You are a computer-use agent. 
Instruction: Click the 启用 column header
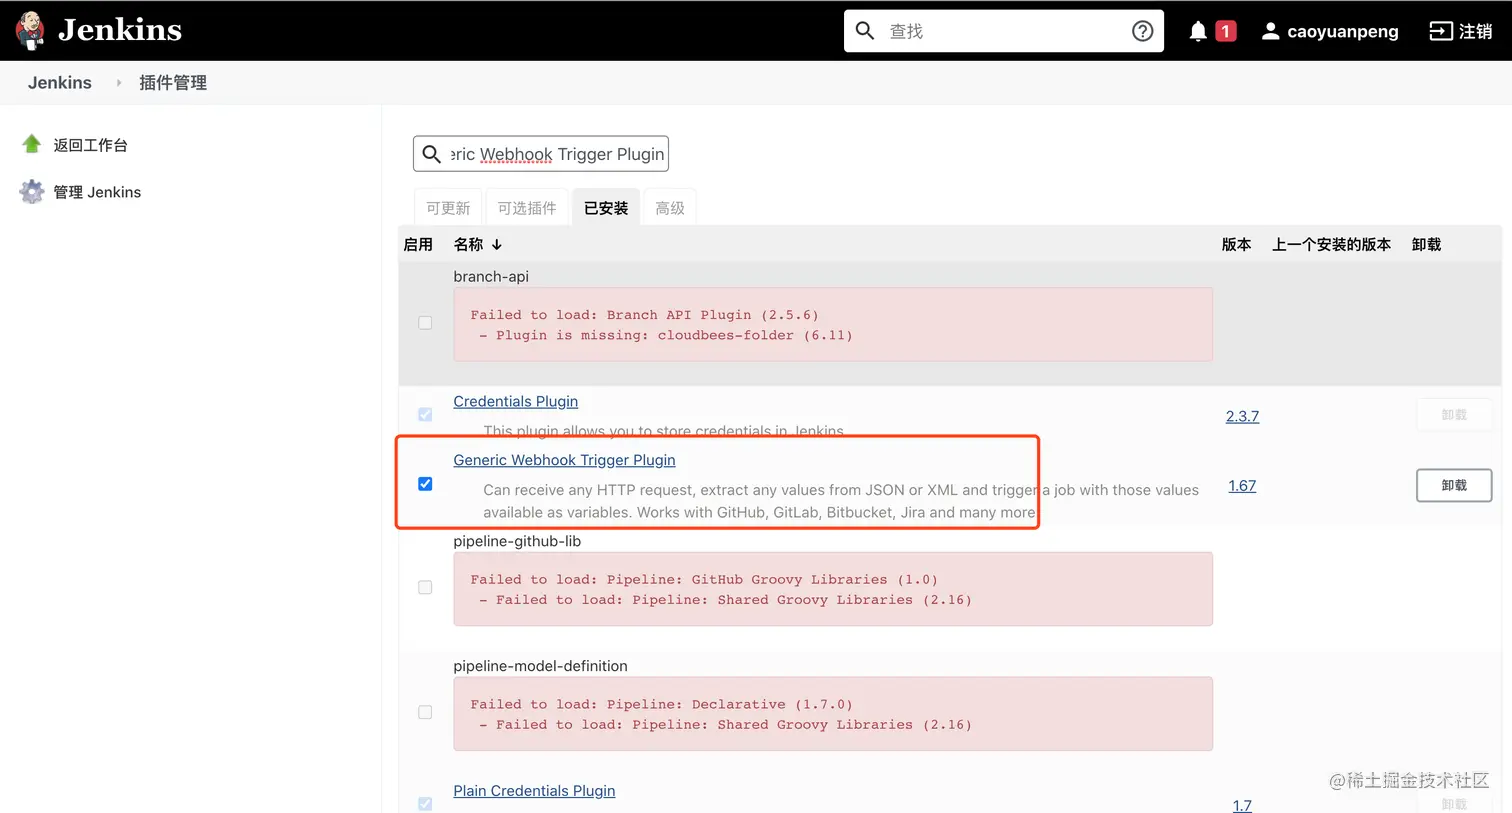[x=418, y=244]
